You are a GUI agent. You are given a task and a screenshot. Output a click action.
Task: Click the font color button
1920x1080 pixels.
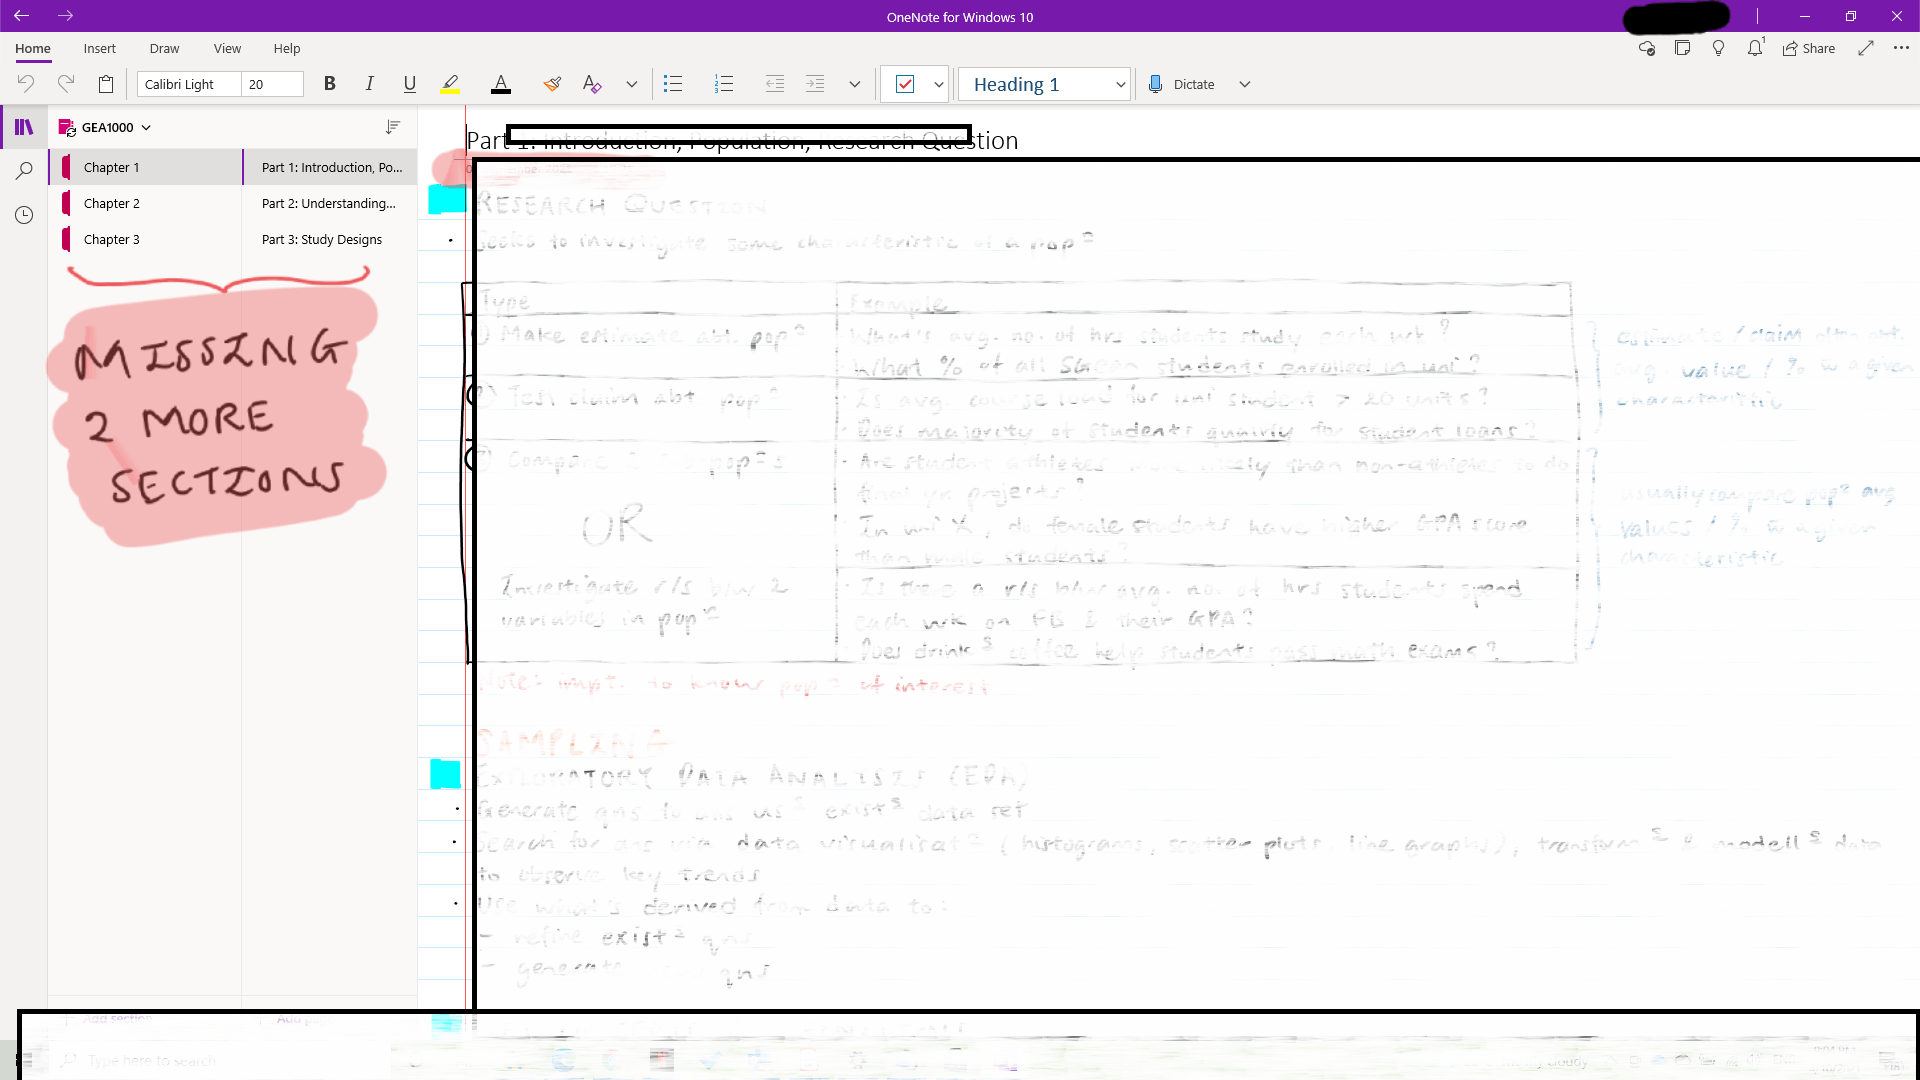click(x=501, y=84)
